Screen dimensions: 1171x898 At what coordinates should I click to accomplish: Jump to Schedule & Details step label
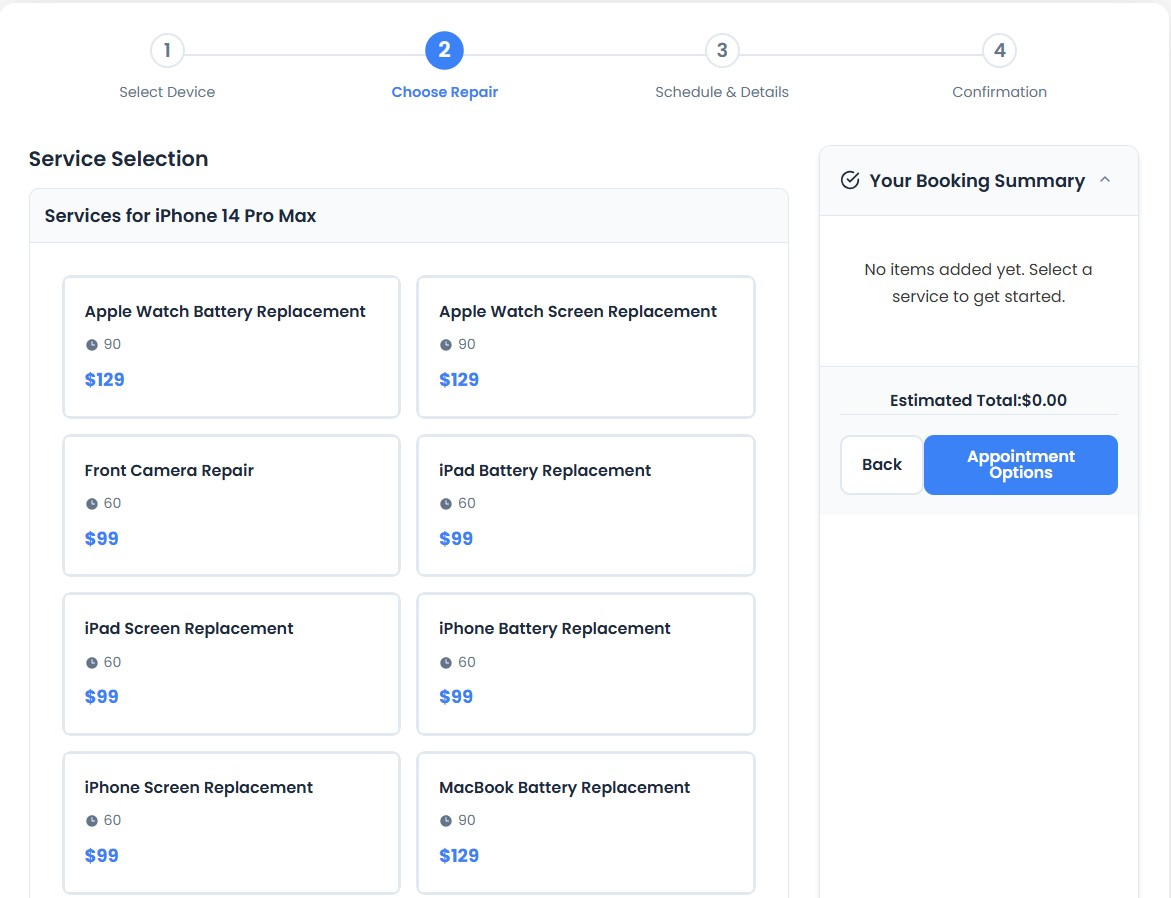coord(721,92)
